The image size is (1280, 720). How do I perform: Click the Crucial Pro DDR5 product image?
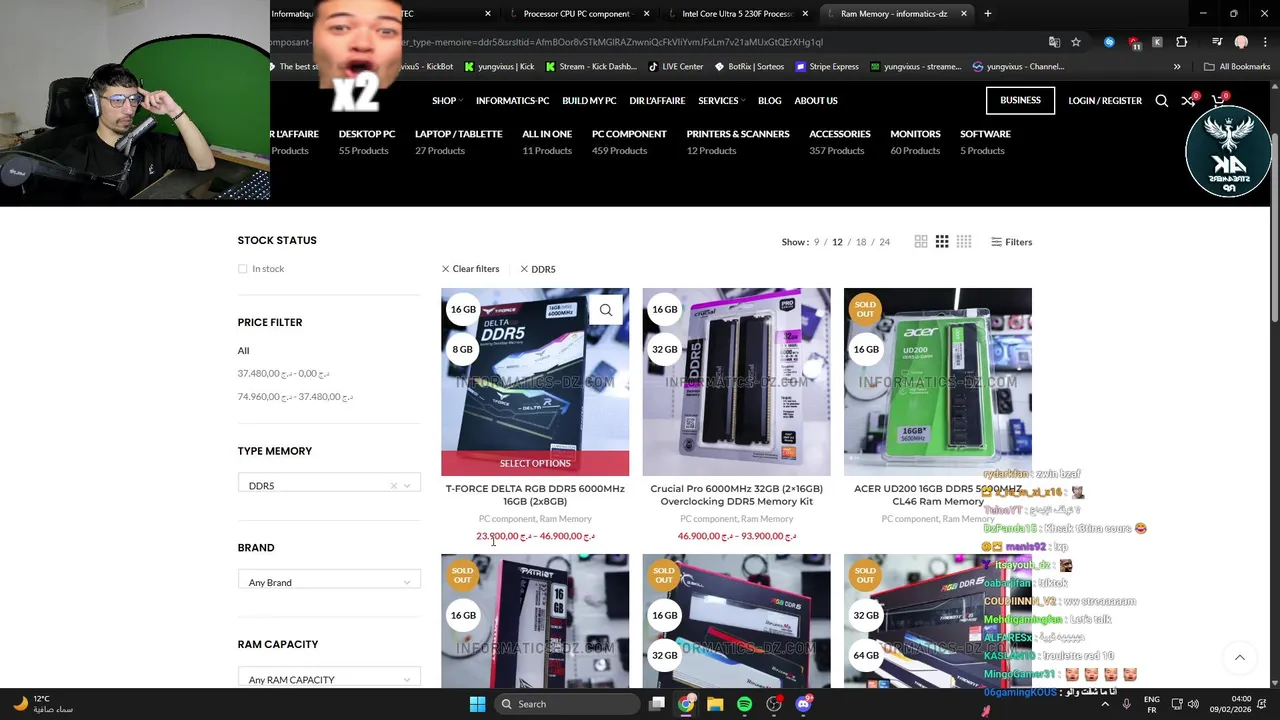pyautogui.click(x=736, y=382)
